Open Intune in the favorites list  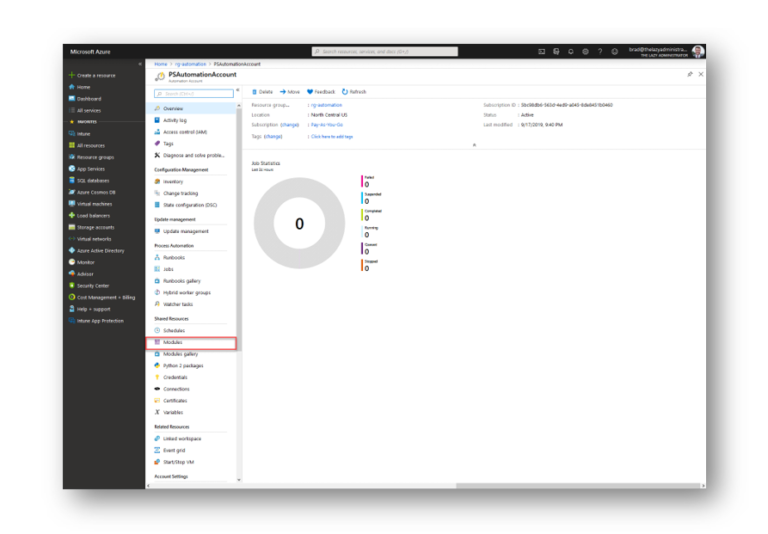[x=83, y=134]
